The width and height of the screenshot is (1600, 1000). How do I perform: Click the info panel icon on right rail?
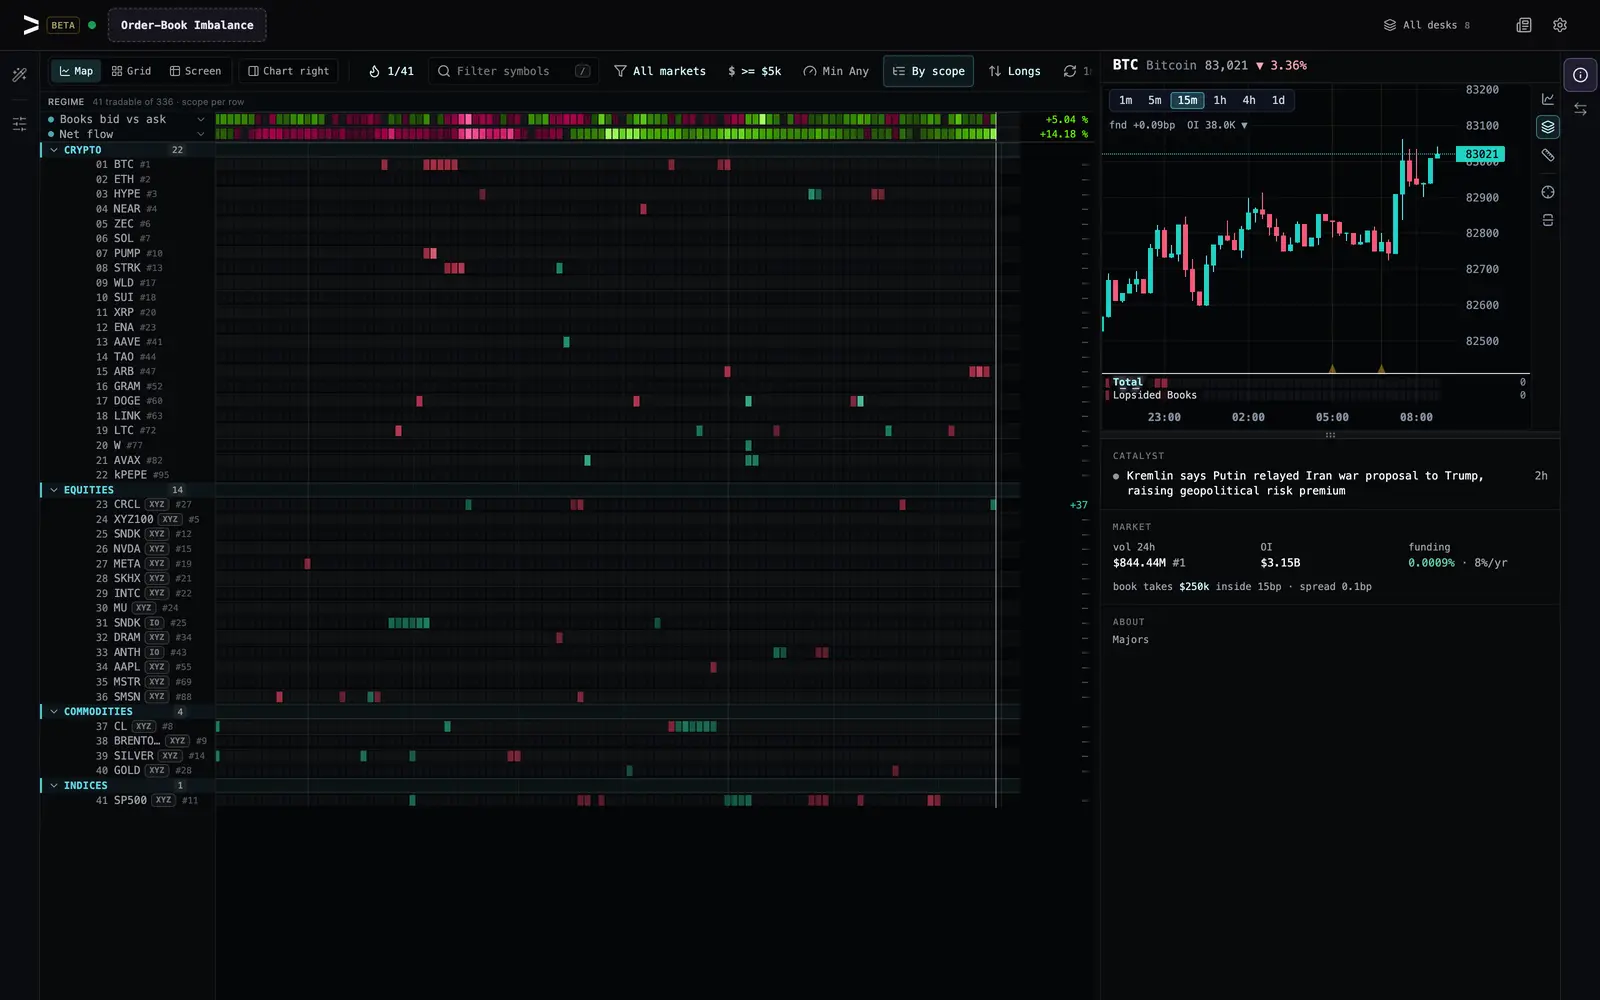[x=1580, y=75]
